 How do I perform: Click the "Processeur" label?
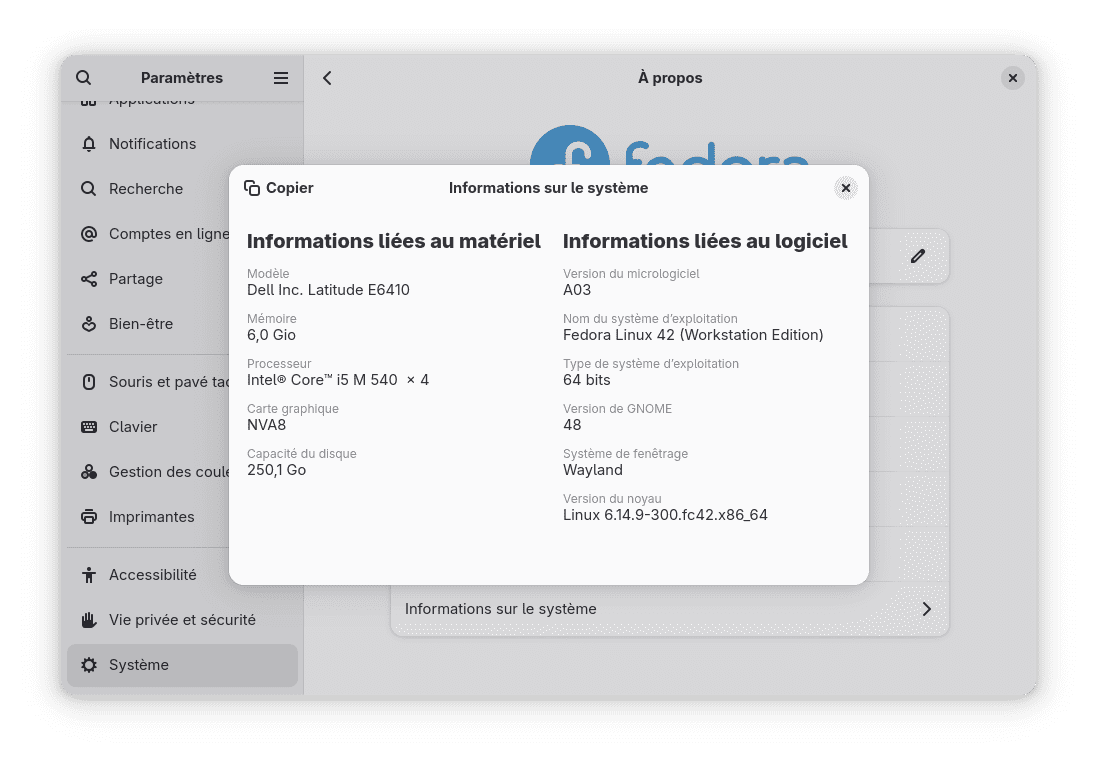279,363
